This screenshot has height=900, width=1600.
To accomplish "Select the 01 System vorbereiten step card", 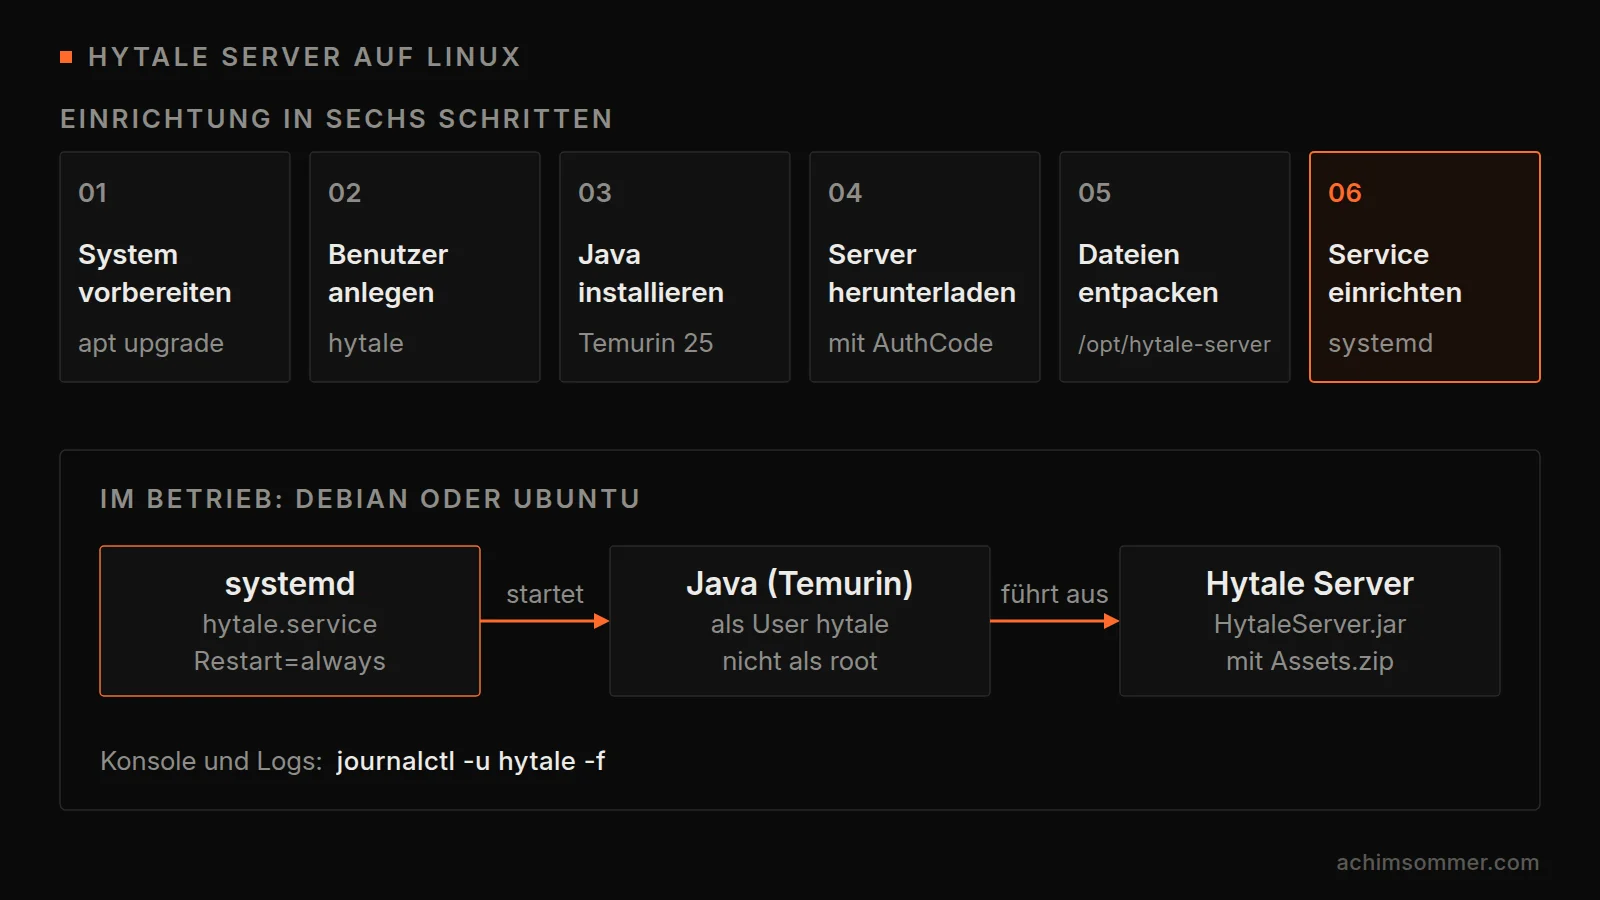I will (175, 267).
